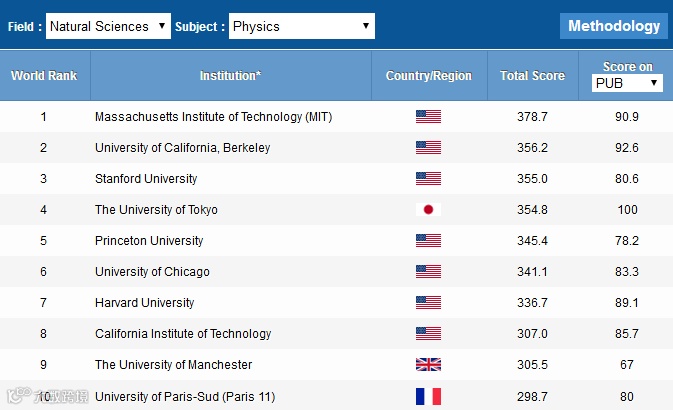Click the Japan flag for University of Tokyo
This screenshot has height=410, width=673.
[x=428, y=210]
